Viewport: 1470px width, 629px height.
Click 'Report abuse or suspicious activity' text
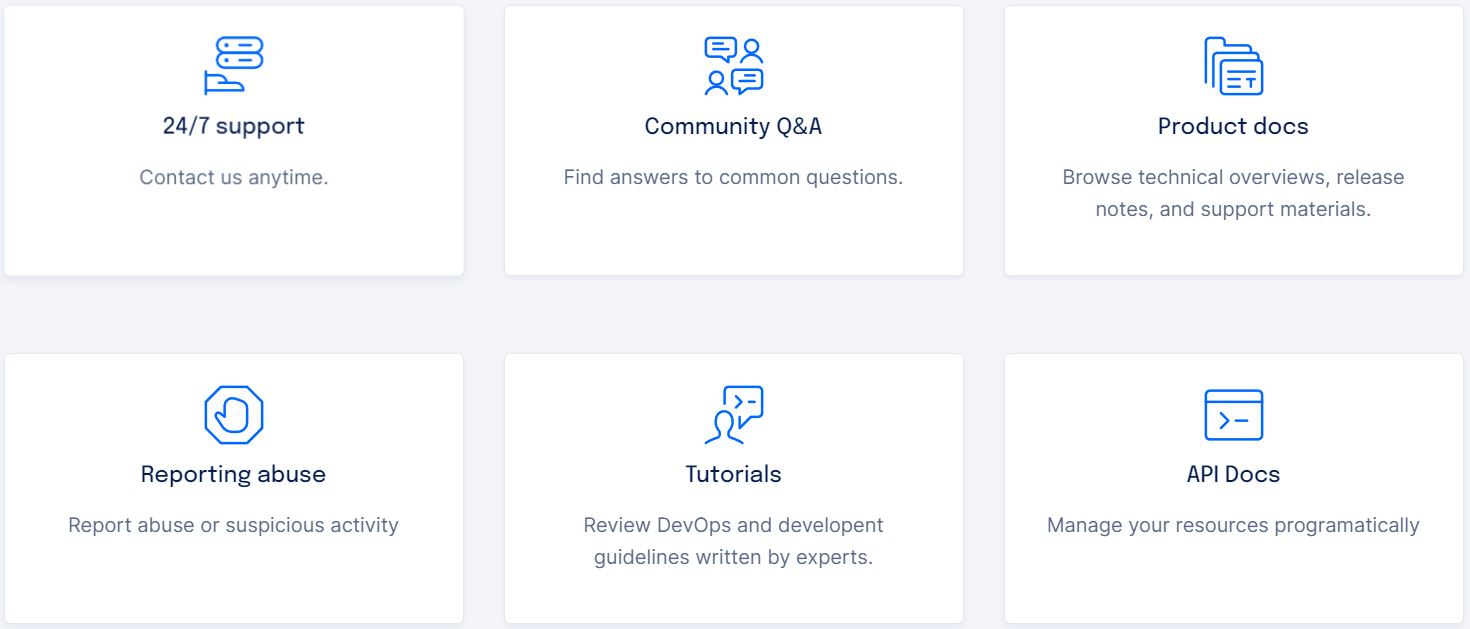pyautogui.click(x=234, y=525)
